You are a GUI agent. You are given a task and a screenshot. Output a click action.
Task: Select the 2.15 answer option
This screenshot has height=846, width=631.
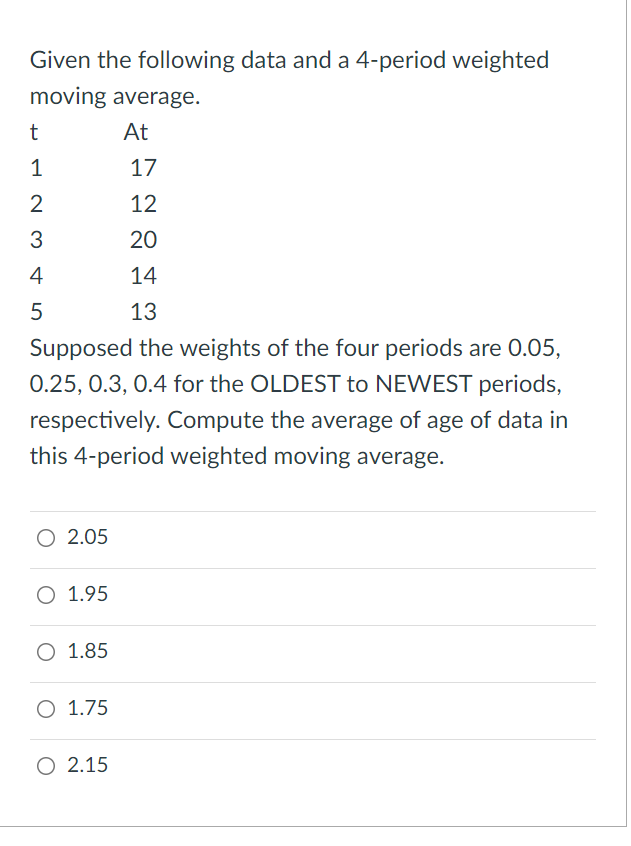tap(44, 766)
